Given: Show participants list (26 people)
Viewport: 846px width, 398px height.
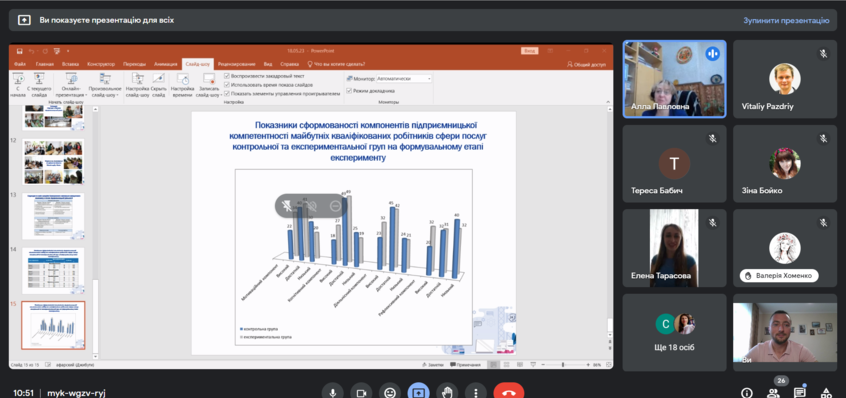Looking at the screenshot, I should [773, 393].
